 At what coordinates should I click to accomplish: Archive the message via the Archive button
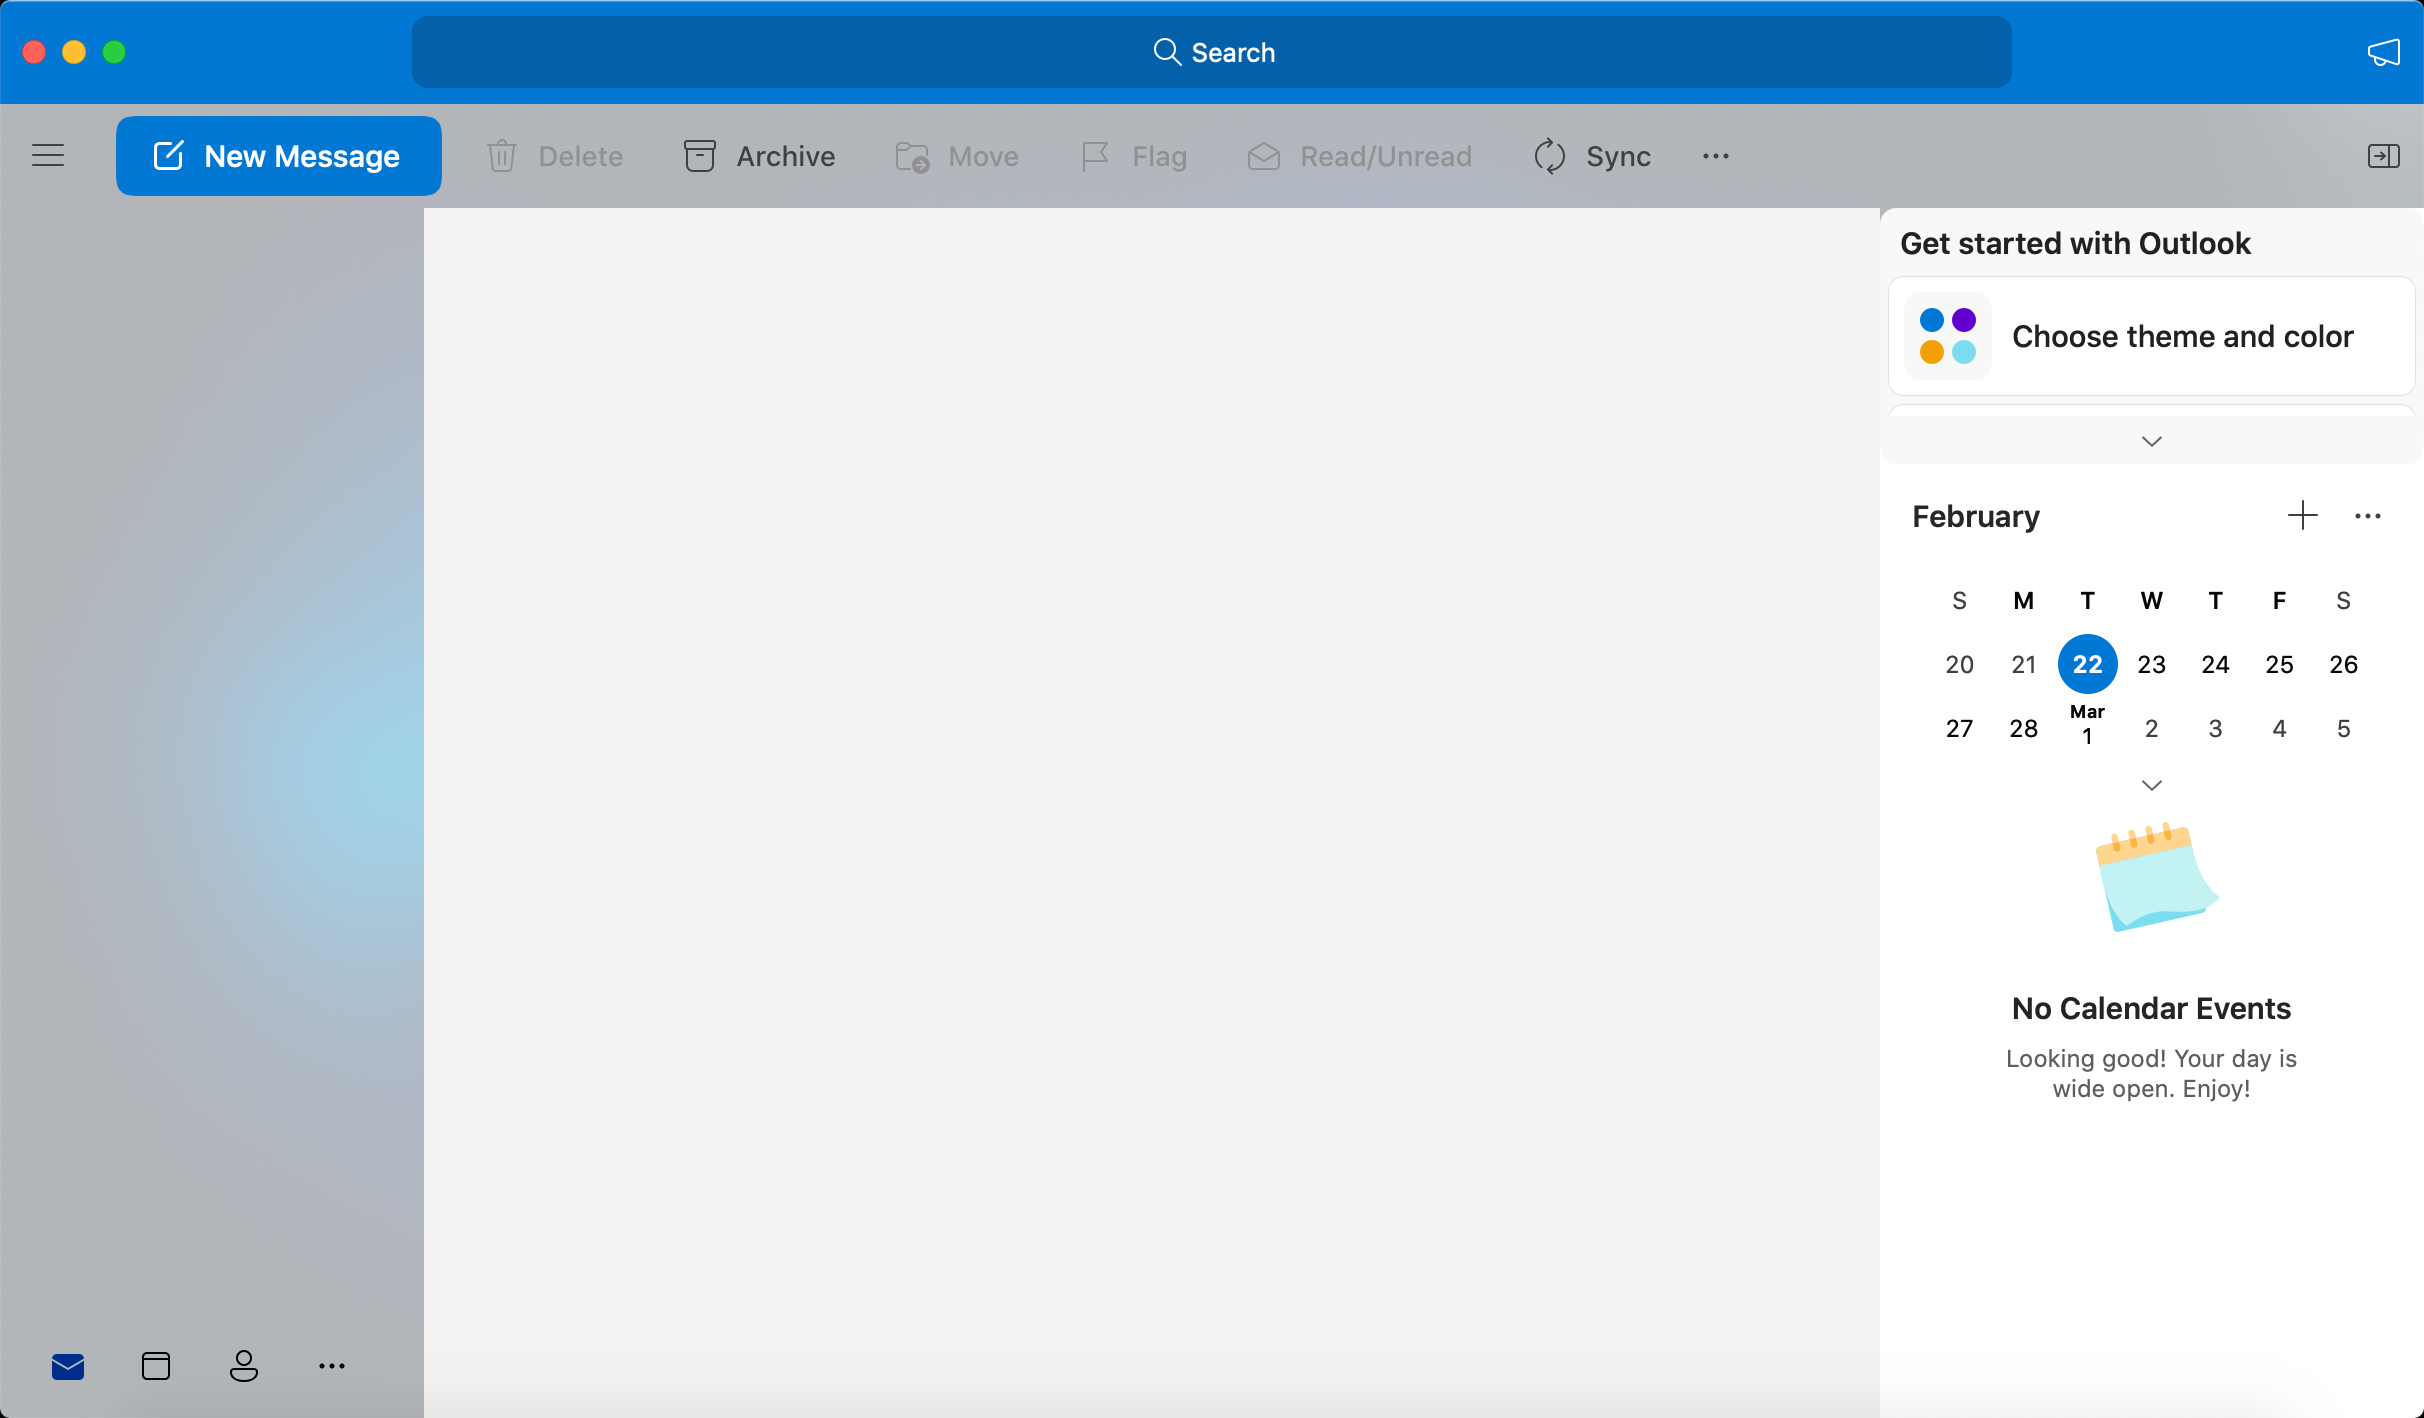tap(760, 156)
